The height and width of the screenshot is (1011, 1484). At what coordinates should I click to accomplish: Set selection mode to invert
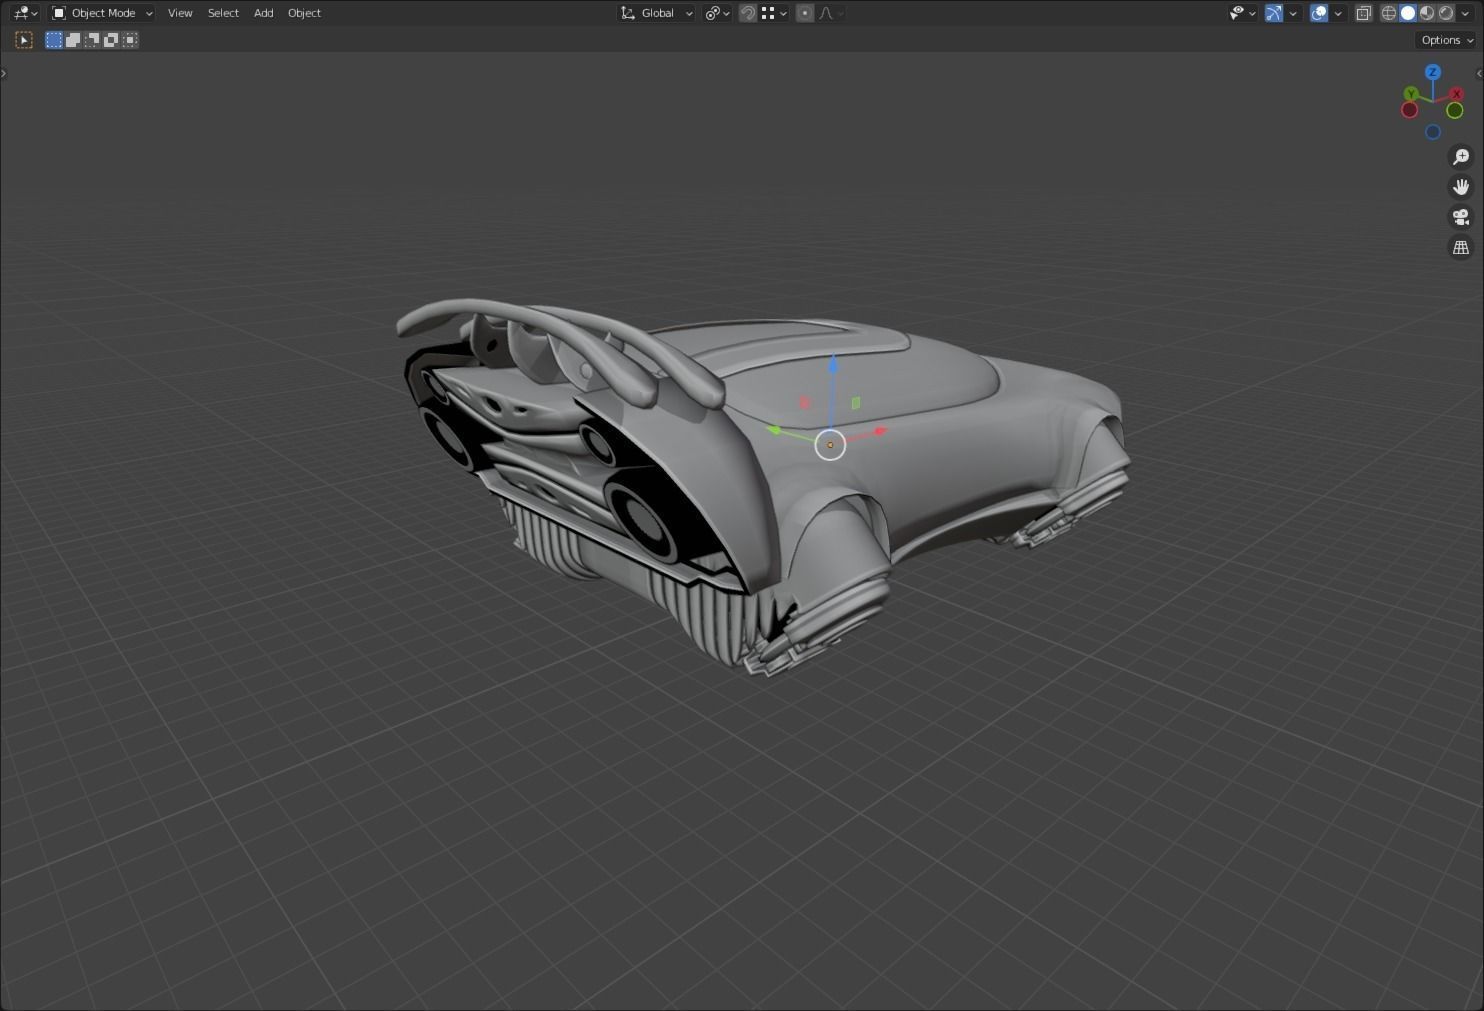point(111,40)
